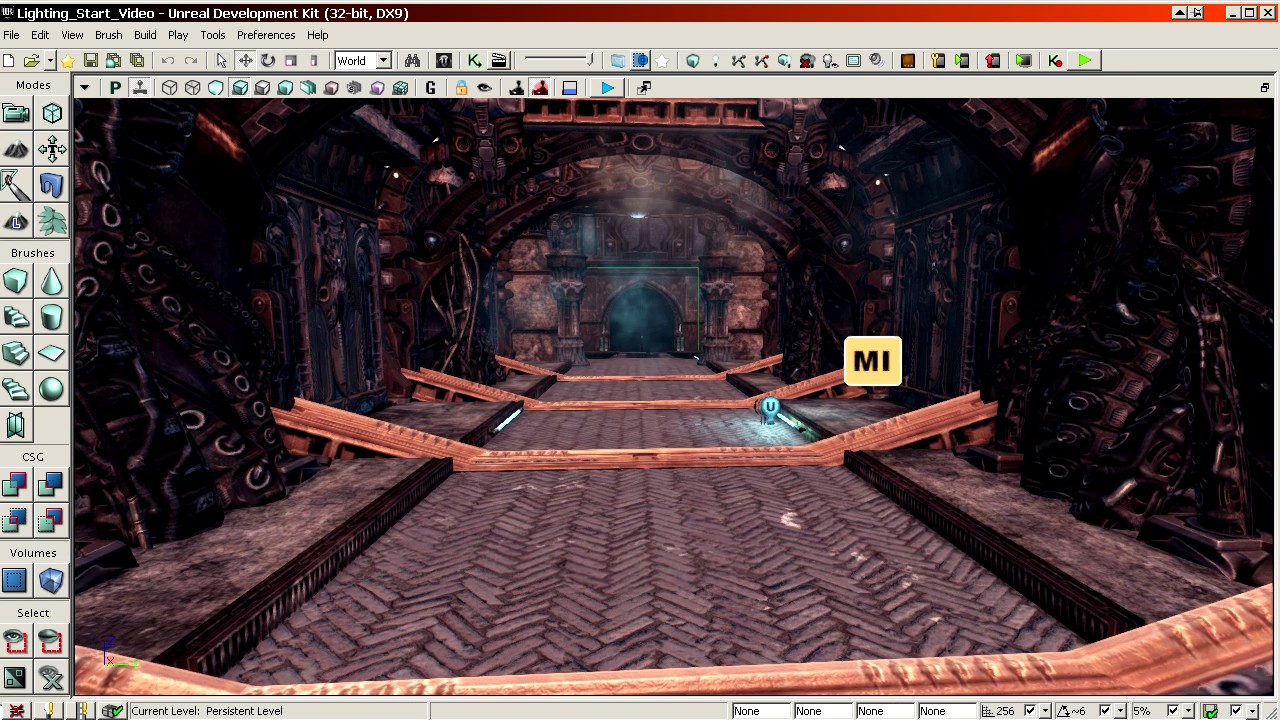Switch viewport to Perspective P button
1280x720 pixels.
116,88
